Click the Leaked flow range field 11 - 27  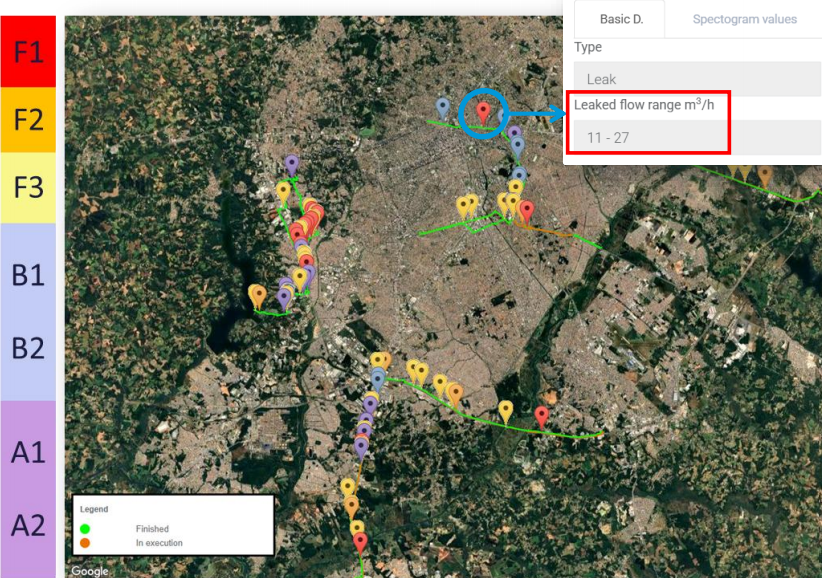(x=648, y=137)
